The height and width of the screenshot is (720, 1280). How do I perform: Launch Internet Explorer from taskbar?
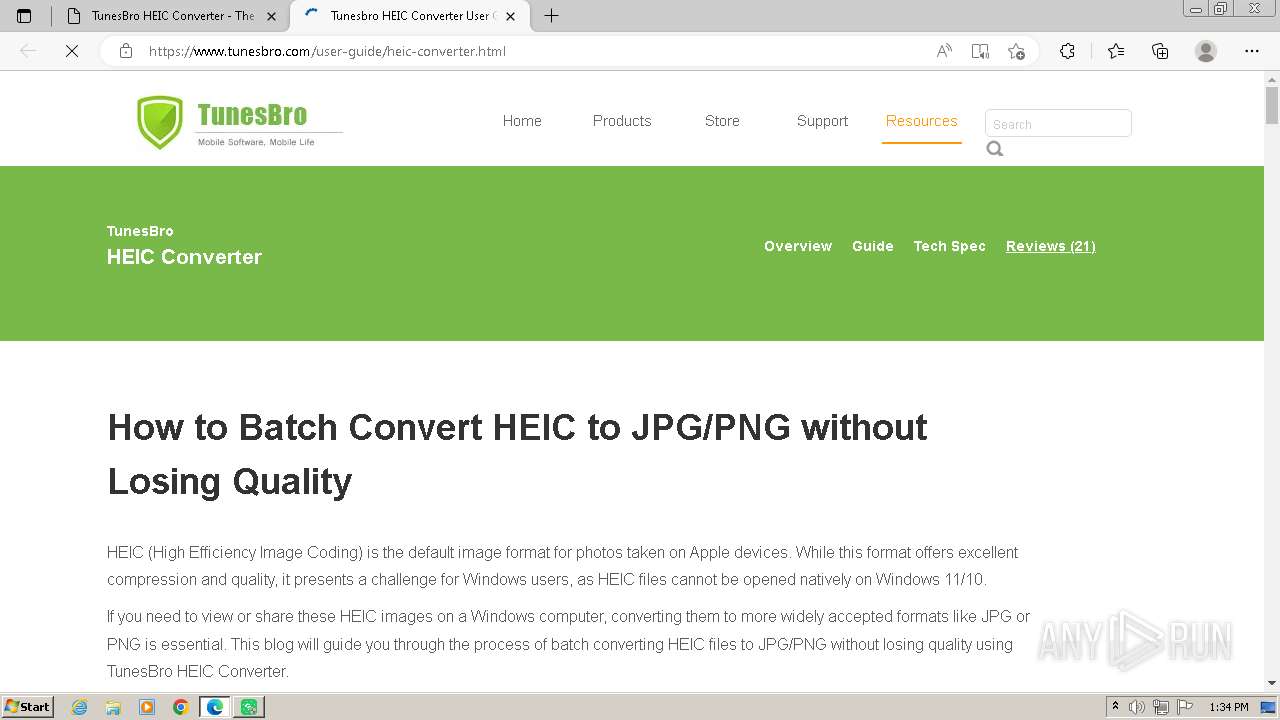[x=80, y=707]
